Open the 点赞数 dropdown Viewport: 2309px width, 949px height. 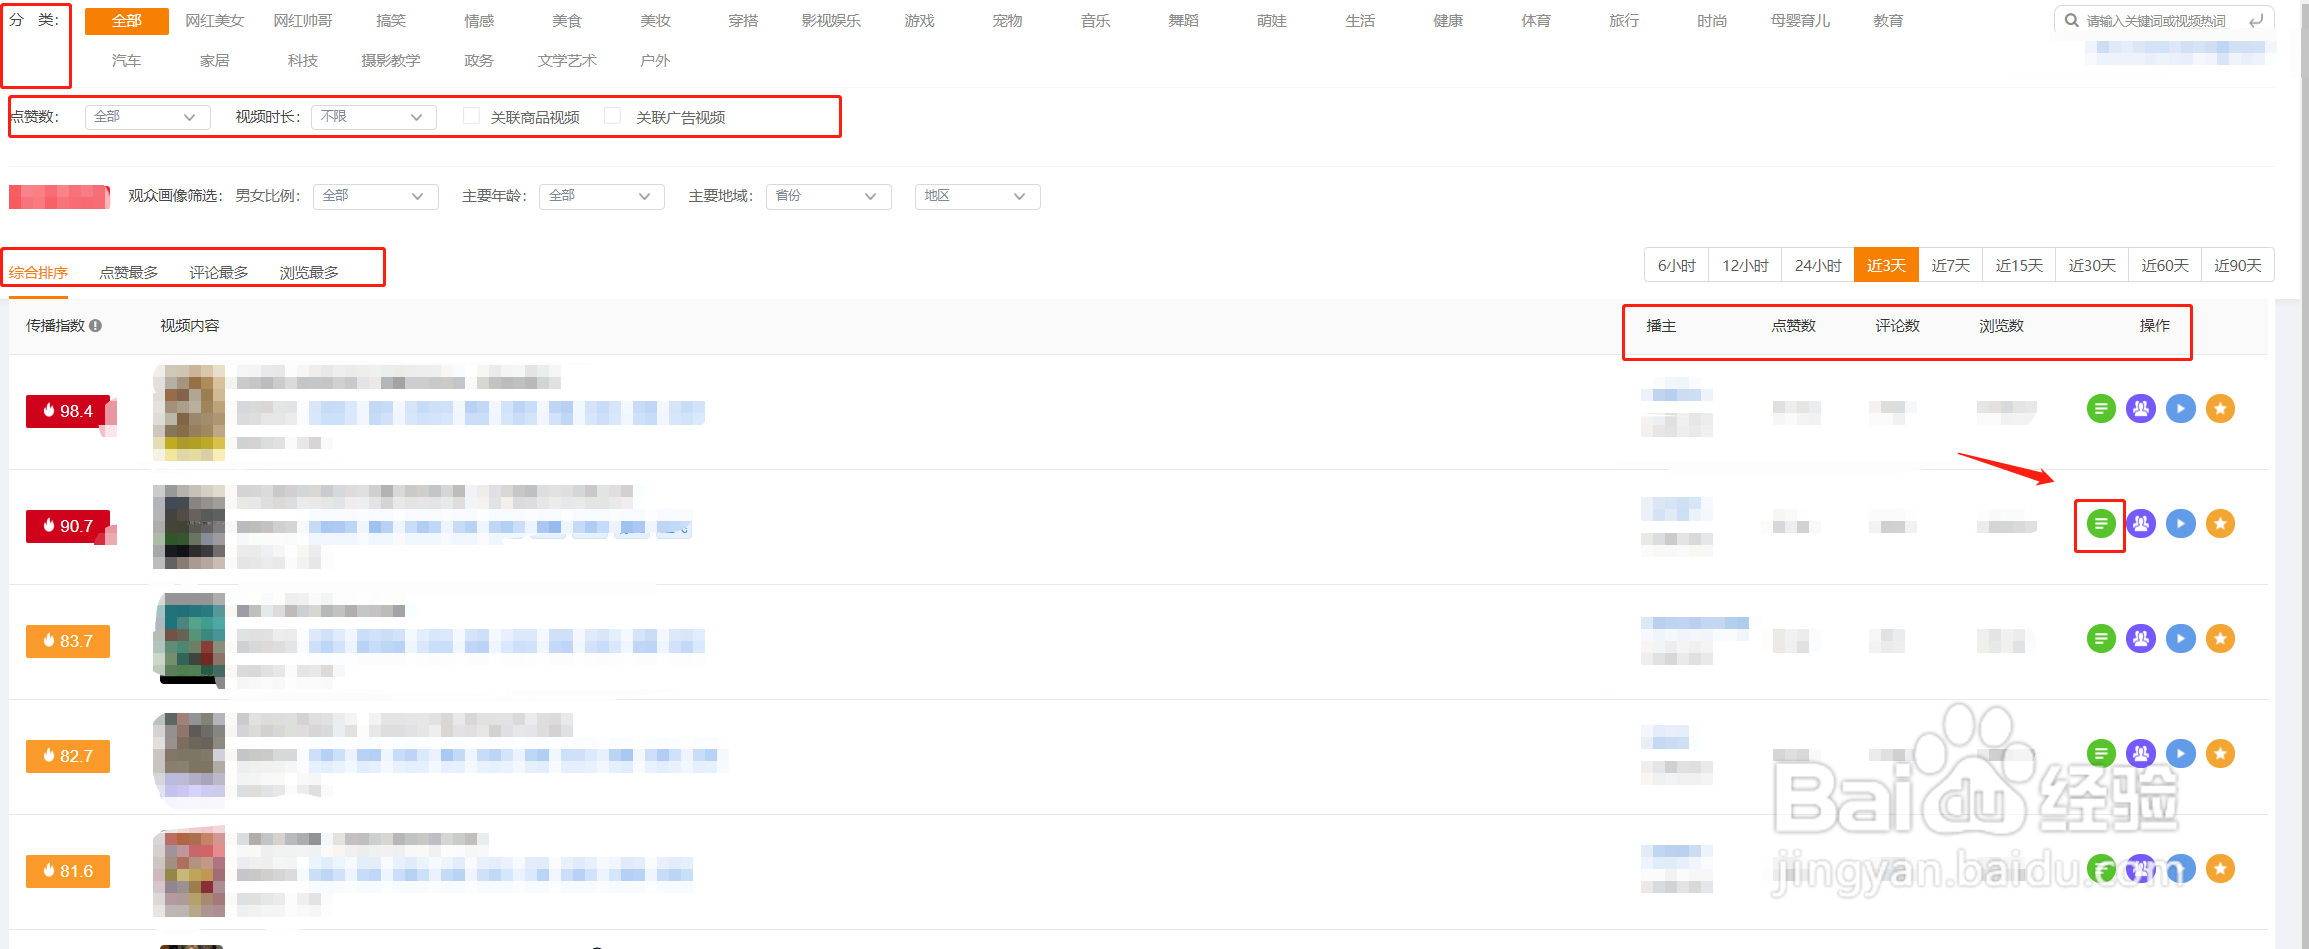147,117
